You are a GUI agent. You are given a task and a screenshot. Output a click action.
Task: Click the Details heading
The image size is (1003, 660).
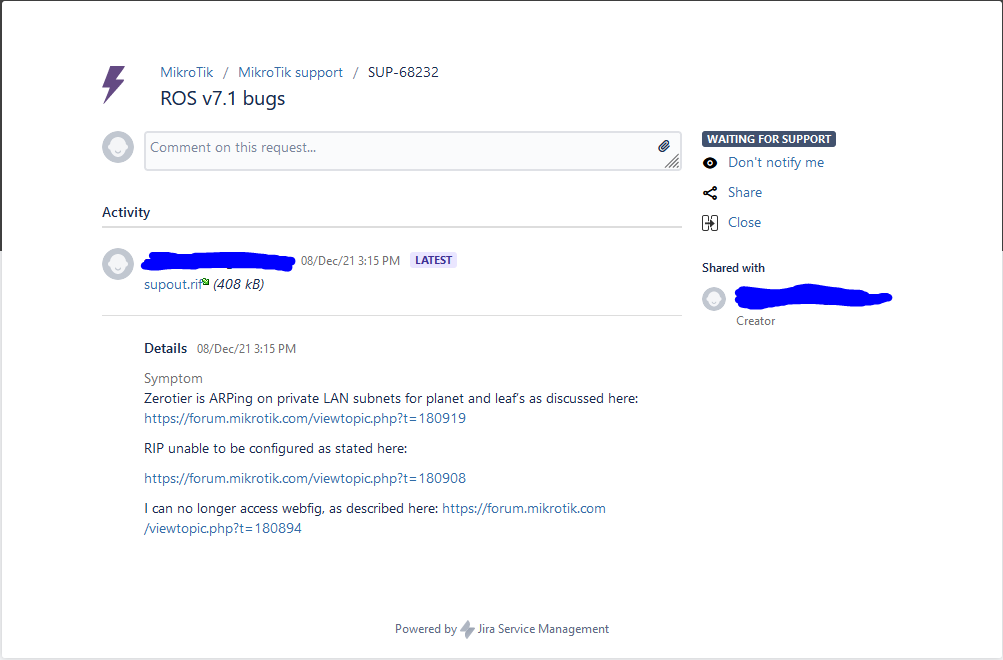[x=166, y=349]
